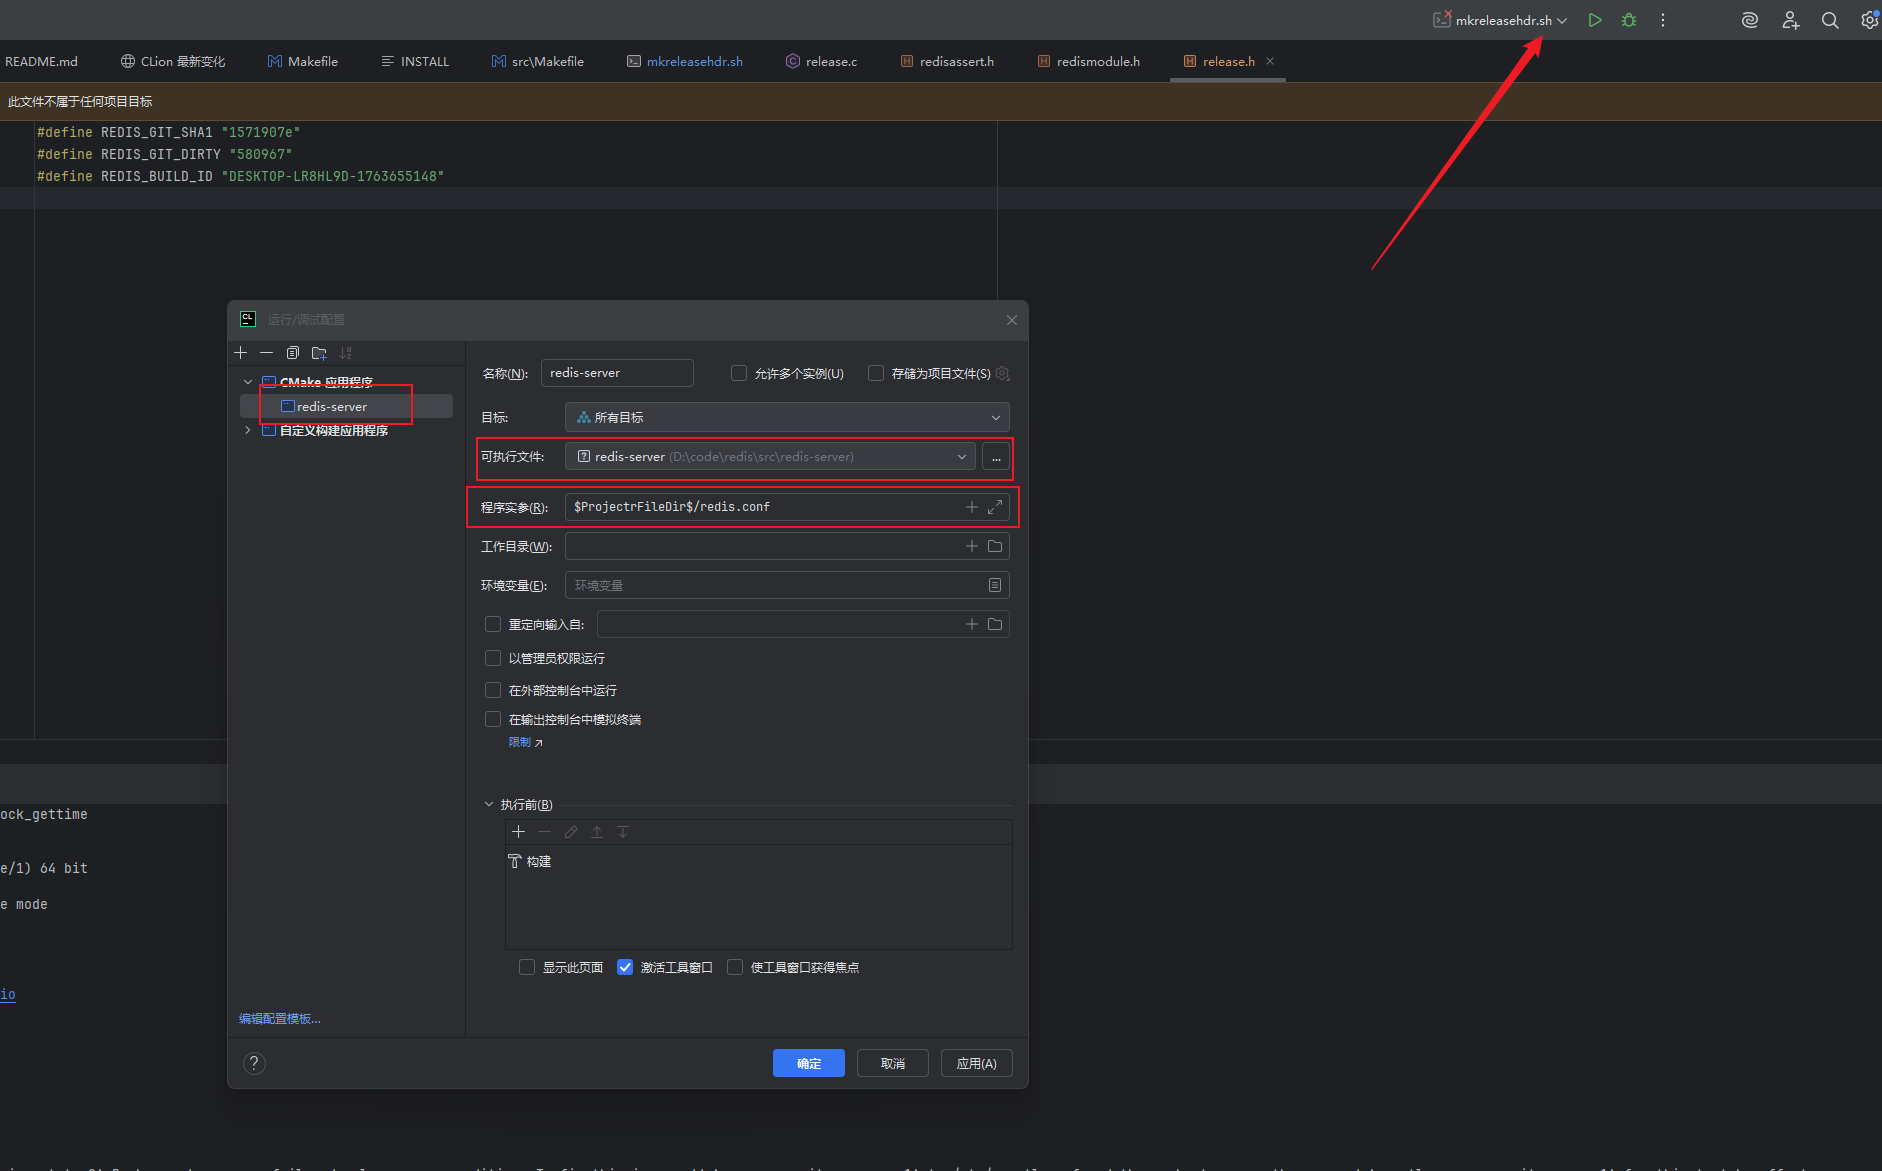Click browse button next to executable field
The width and height of the screenshot is (1882, 1171).
(996, 457)
